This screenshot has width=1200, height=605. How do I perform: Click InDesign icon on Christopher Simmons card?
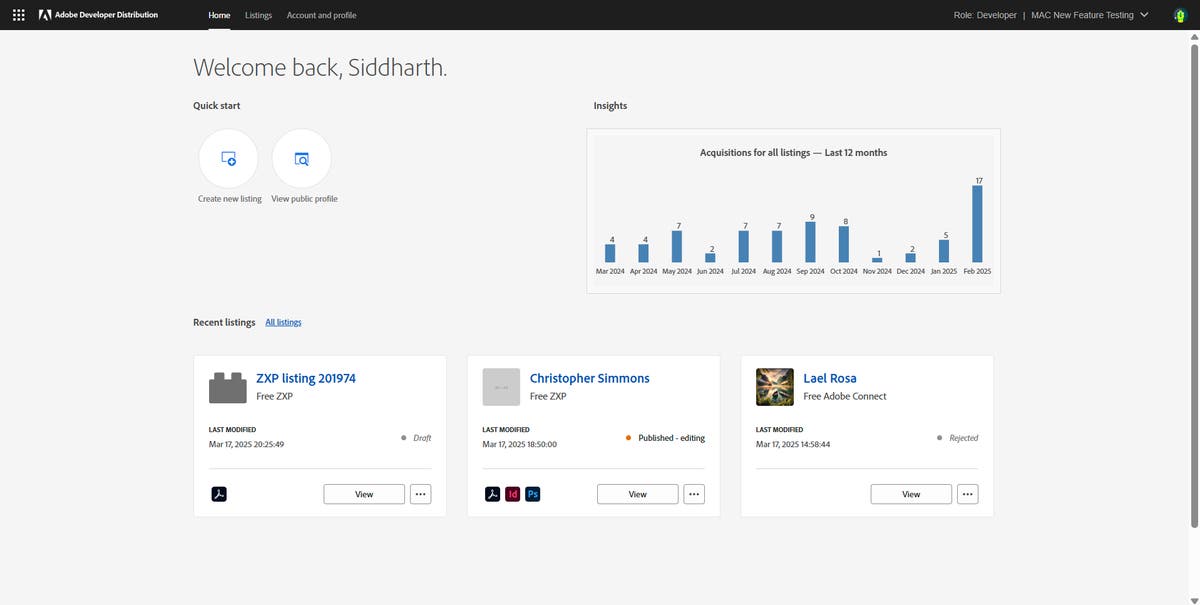tap(512, 494)
